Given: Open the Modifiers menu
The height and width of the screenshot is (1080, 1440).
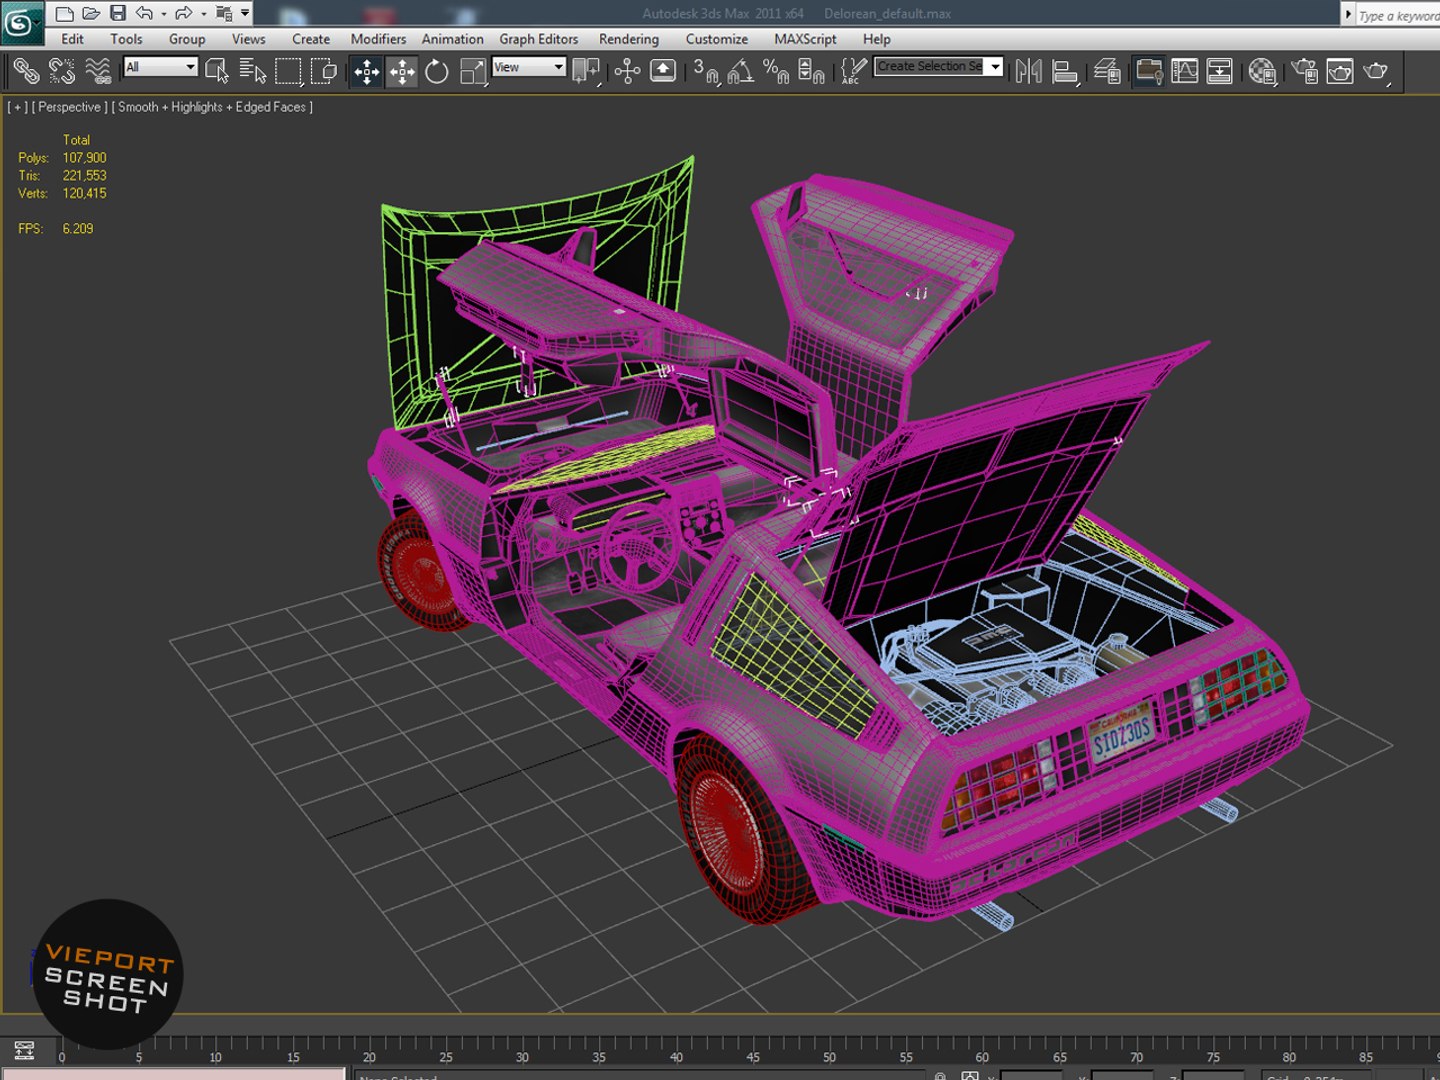Looking at the screenshot, I should [x=378, y=39].
